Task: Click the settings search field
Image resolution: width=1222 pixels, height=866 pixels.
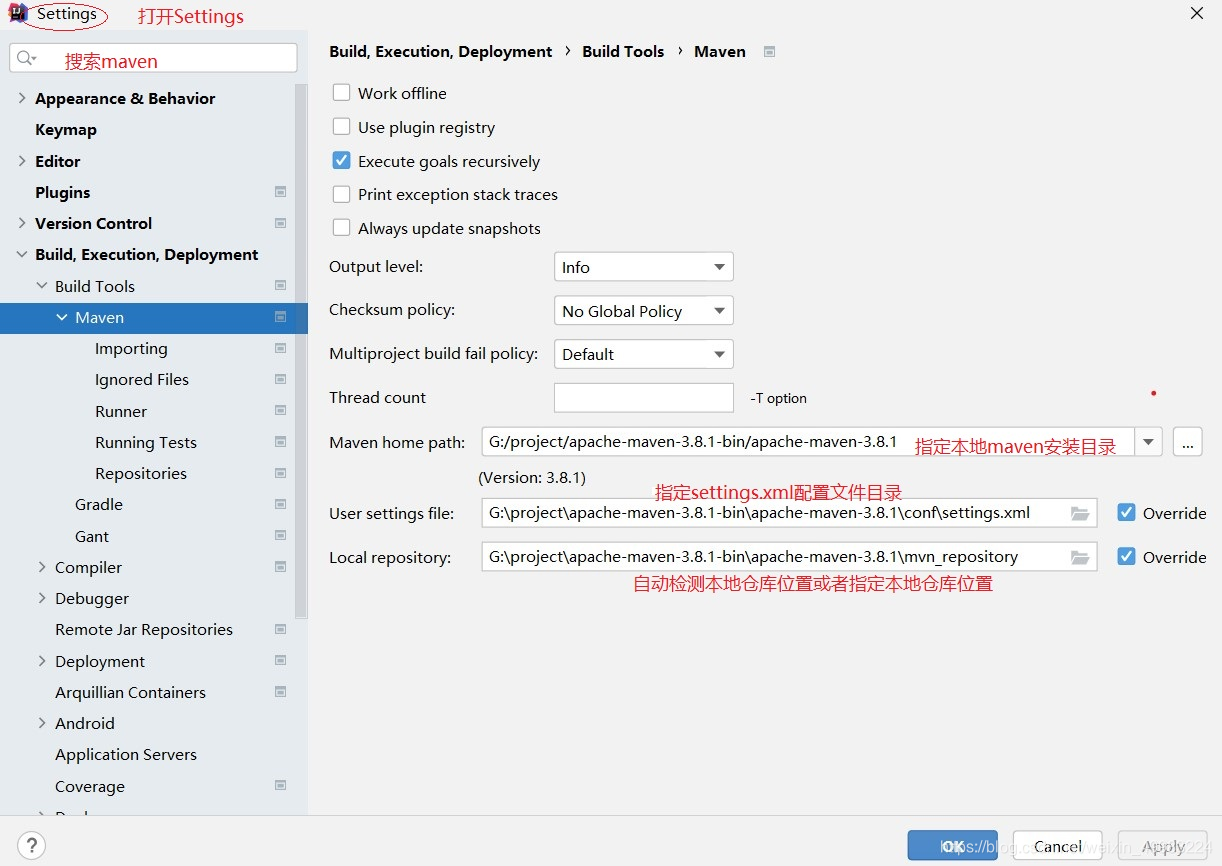Action: click(x=153, y=58)
